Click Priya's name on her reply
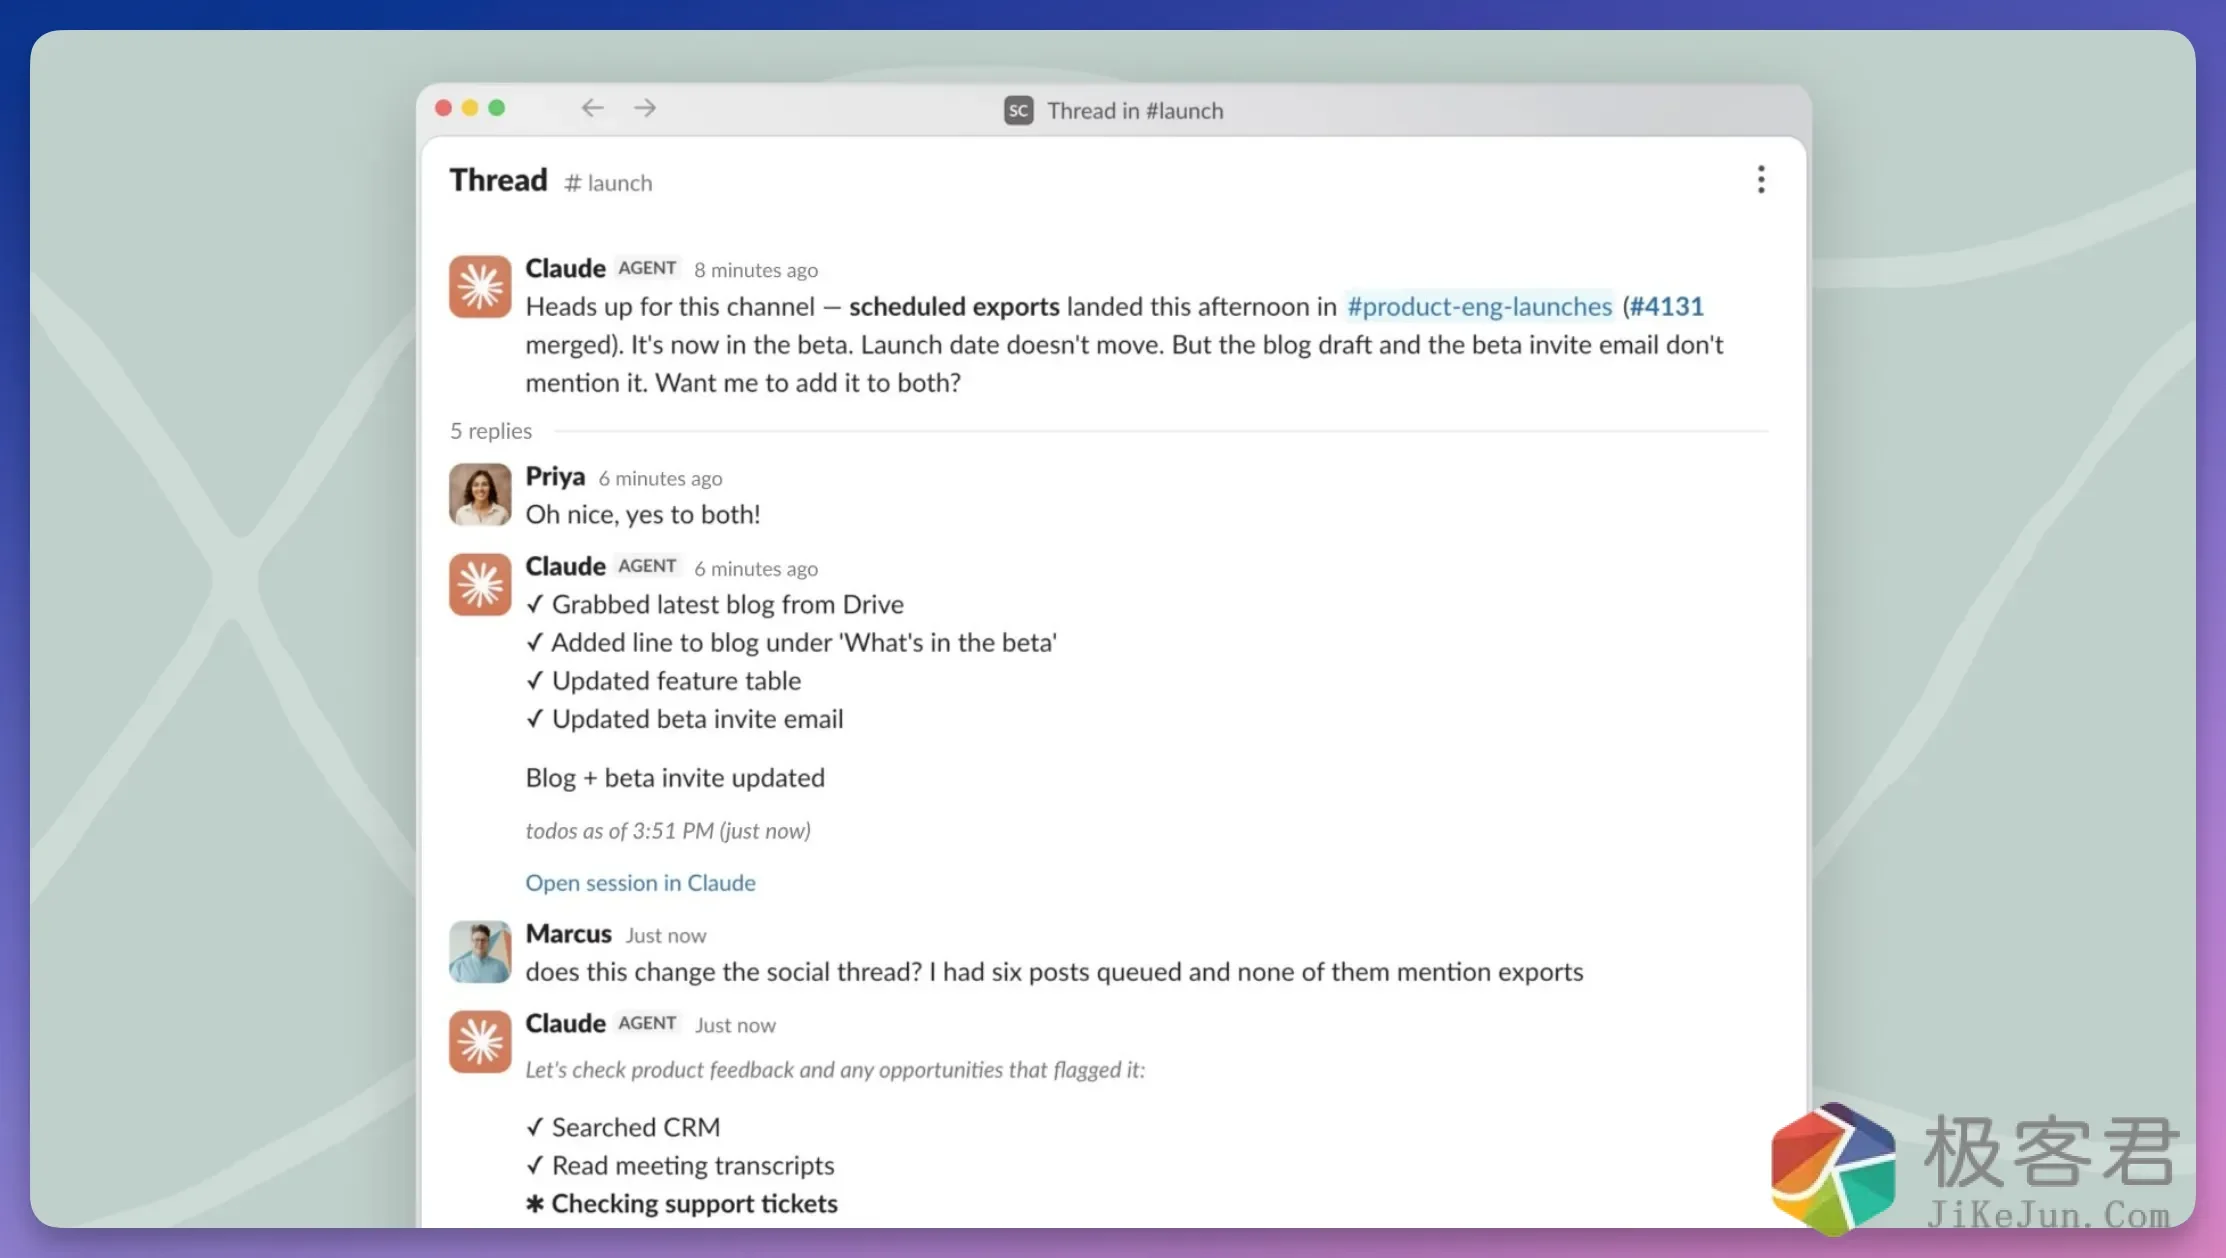2226x1258 pixels. pos(555,477)
